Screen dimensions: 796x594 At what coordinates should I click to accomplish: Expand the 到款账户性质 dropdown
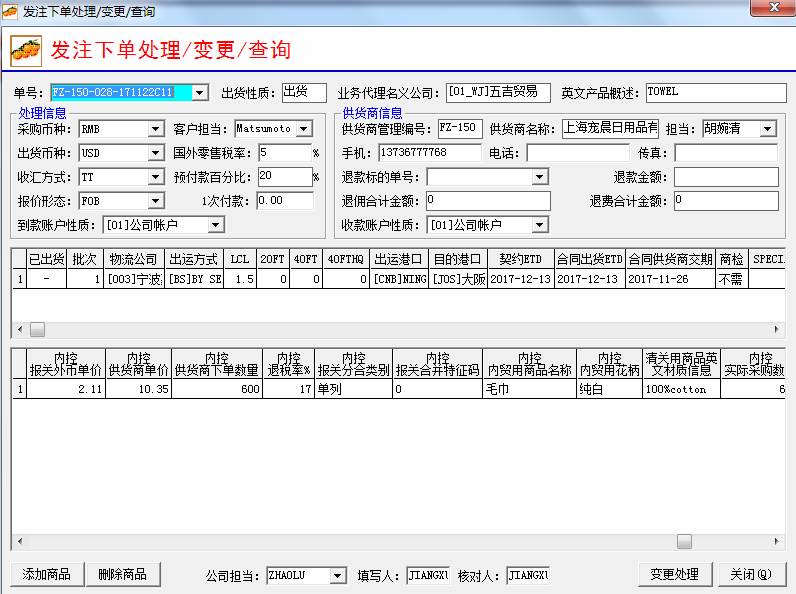(216, 225)
